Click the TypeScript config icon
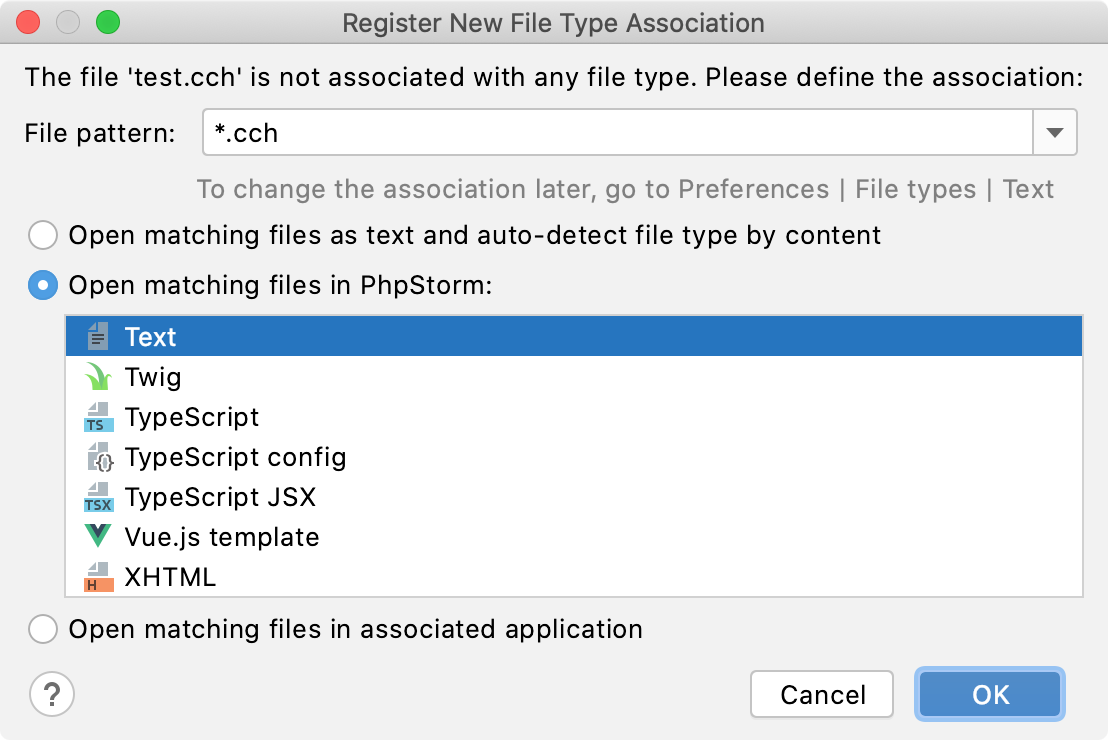 tap(97, 457)
